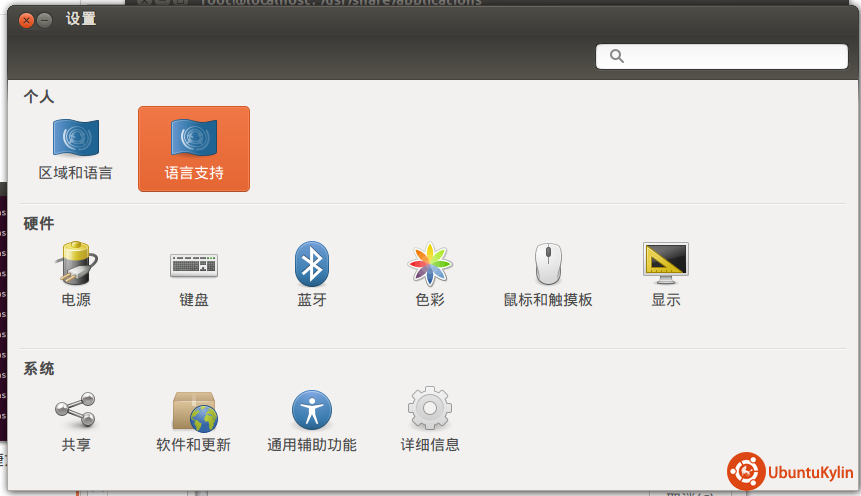Click the magnifier icon in search box

click(x=616, y=56)
